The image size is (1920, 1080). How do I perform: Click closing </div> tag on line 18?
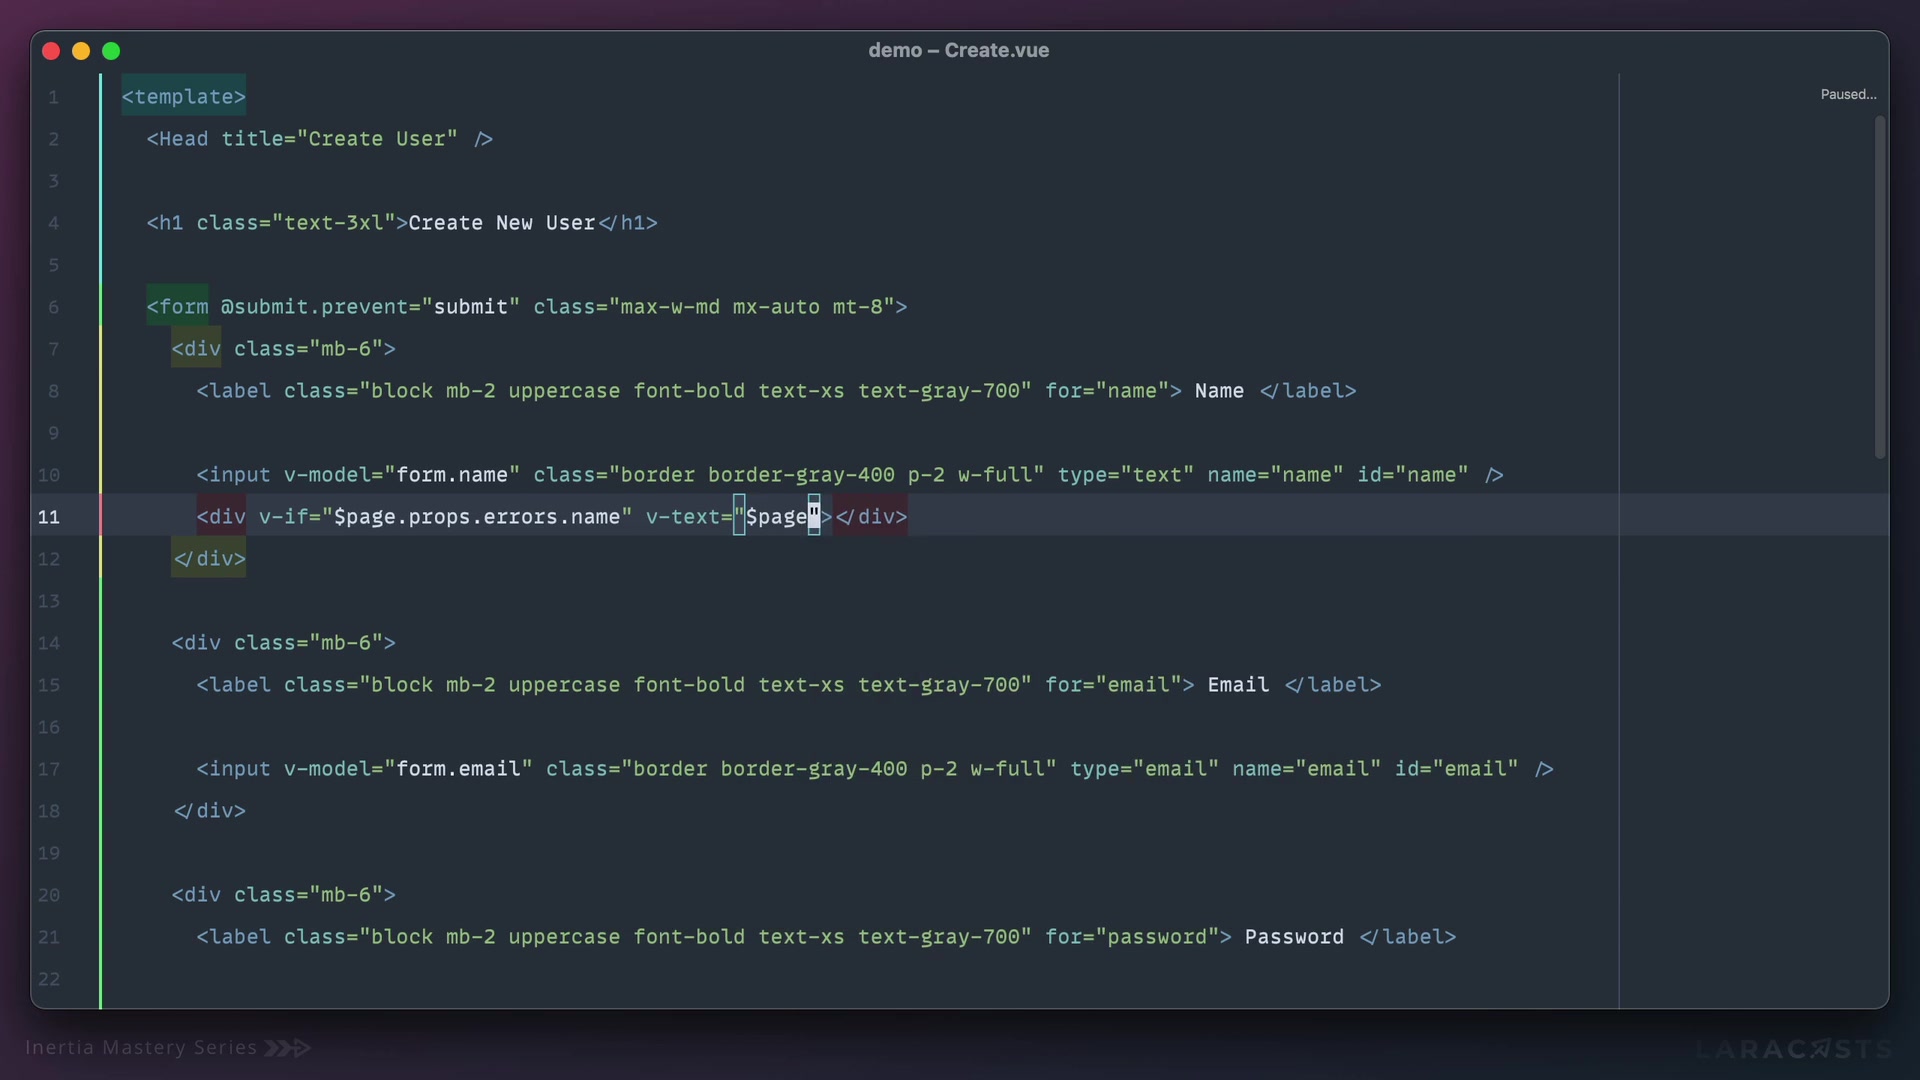(209, 811)
